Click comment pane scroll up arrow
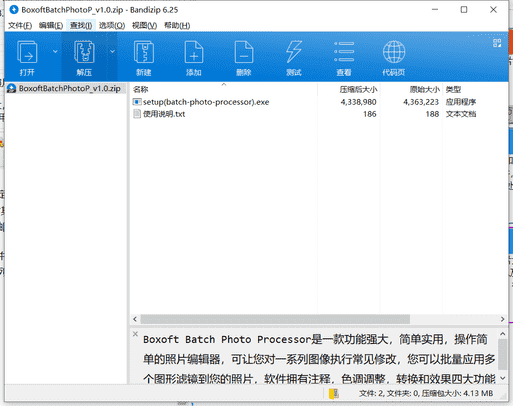The width and height of the screenshot is (513, 406). tap(503, 334)
